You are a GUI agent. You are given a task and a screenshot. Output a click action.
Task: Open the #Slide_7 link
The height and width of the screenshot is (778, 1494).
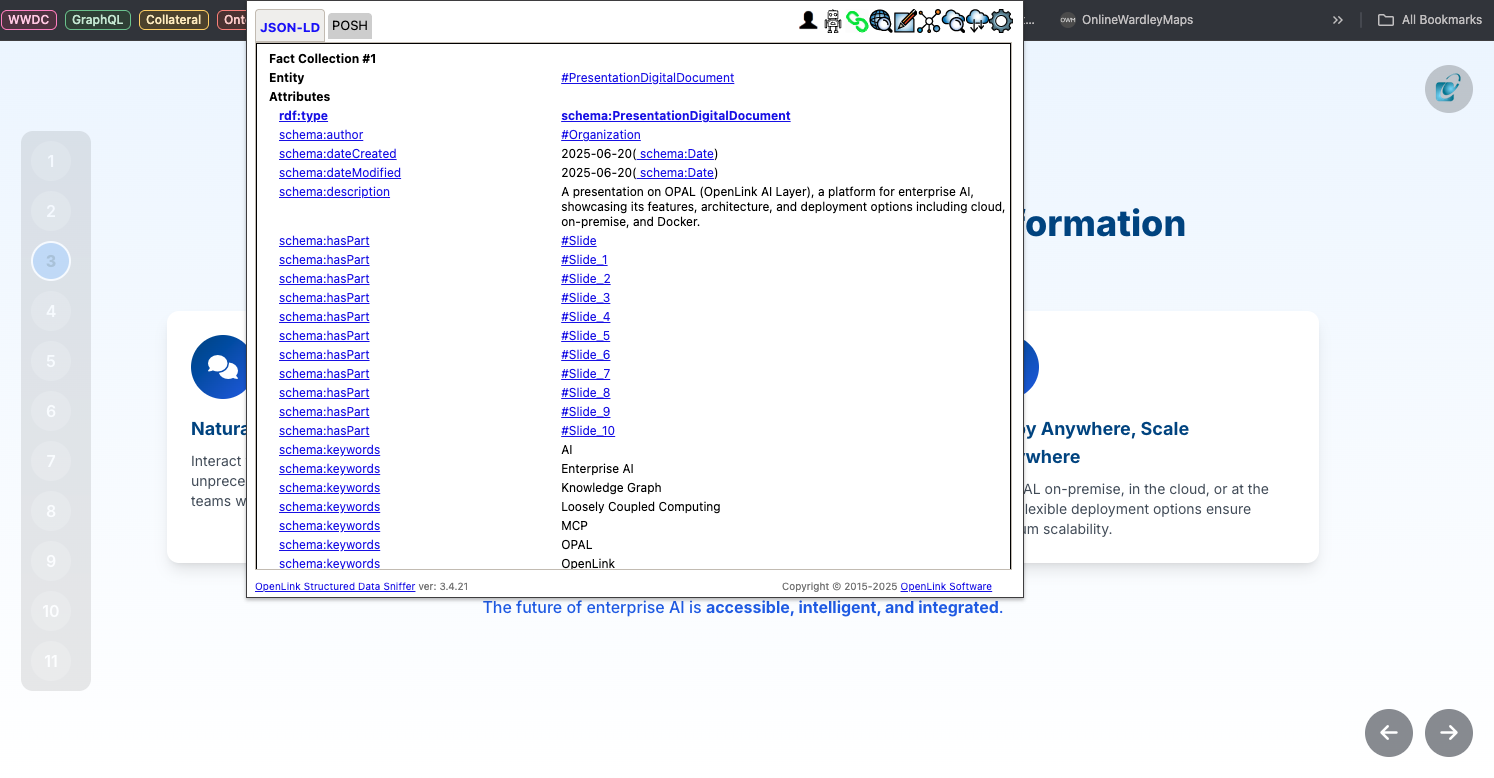tap(586, 374)
